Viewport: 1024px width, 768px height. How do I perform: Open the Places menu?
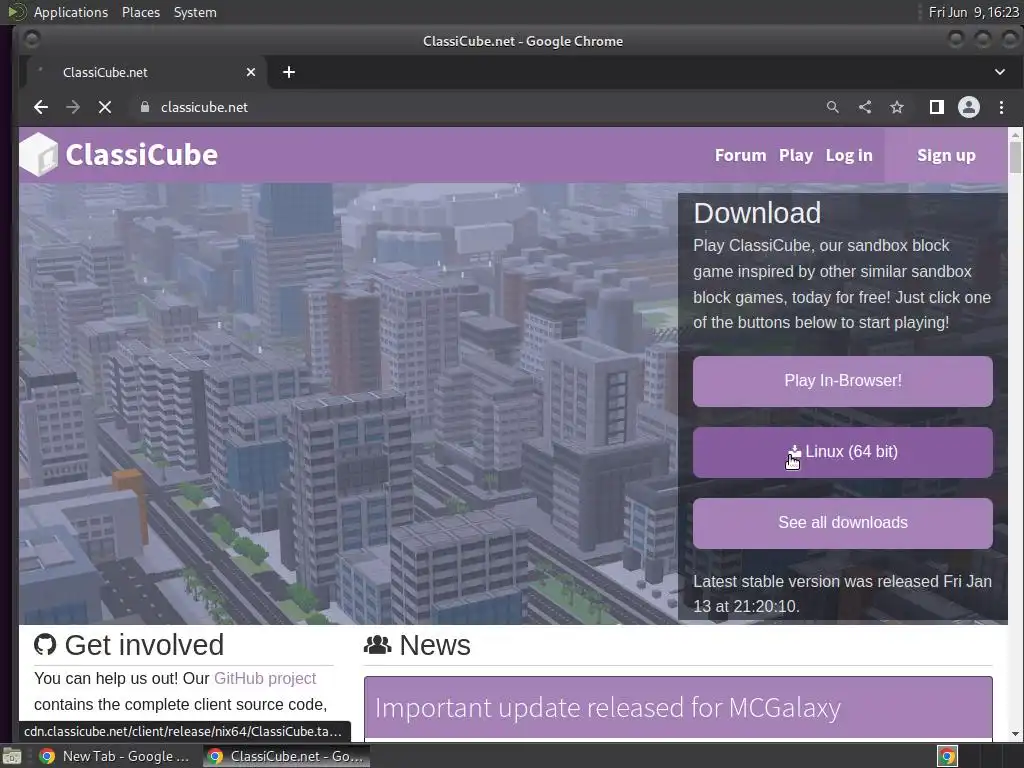pyautogui.click(x=140, y=12)
